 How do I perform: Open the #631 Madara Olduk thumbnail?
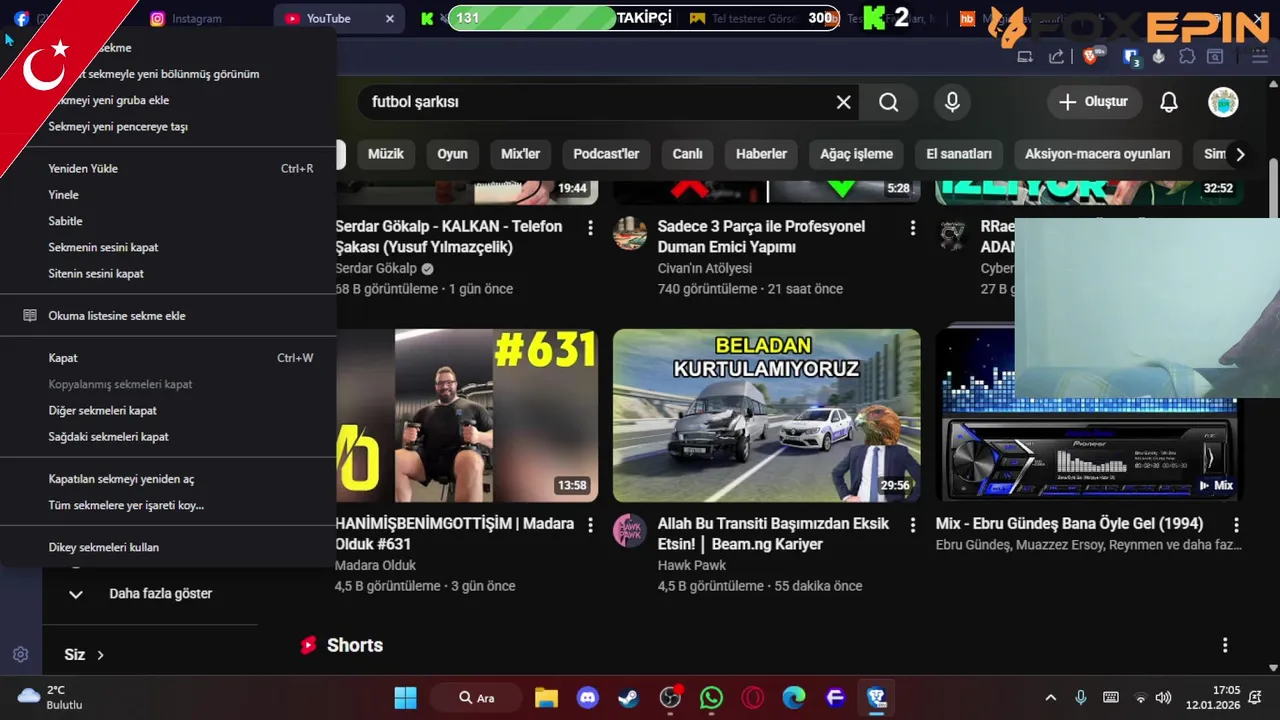point(467,416)
